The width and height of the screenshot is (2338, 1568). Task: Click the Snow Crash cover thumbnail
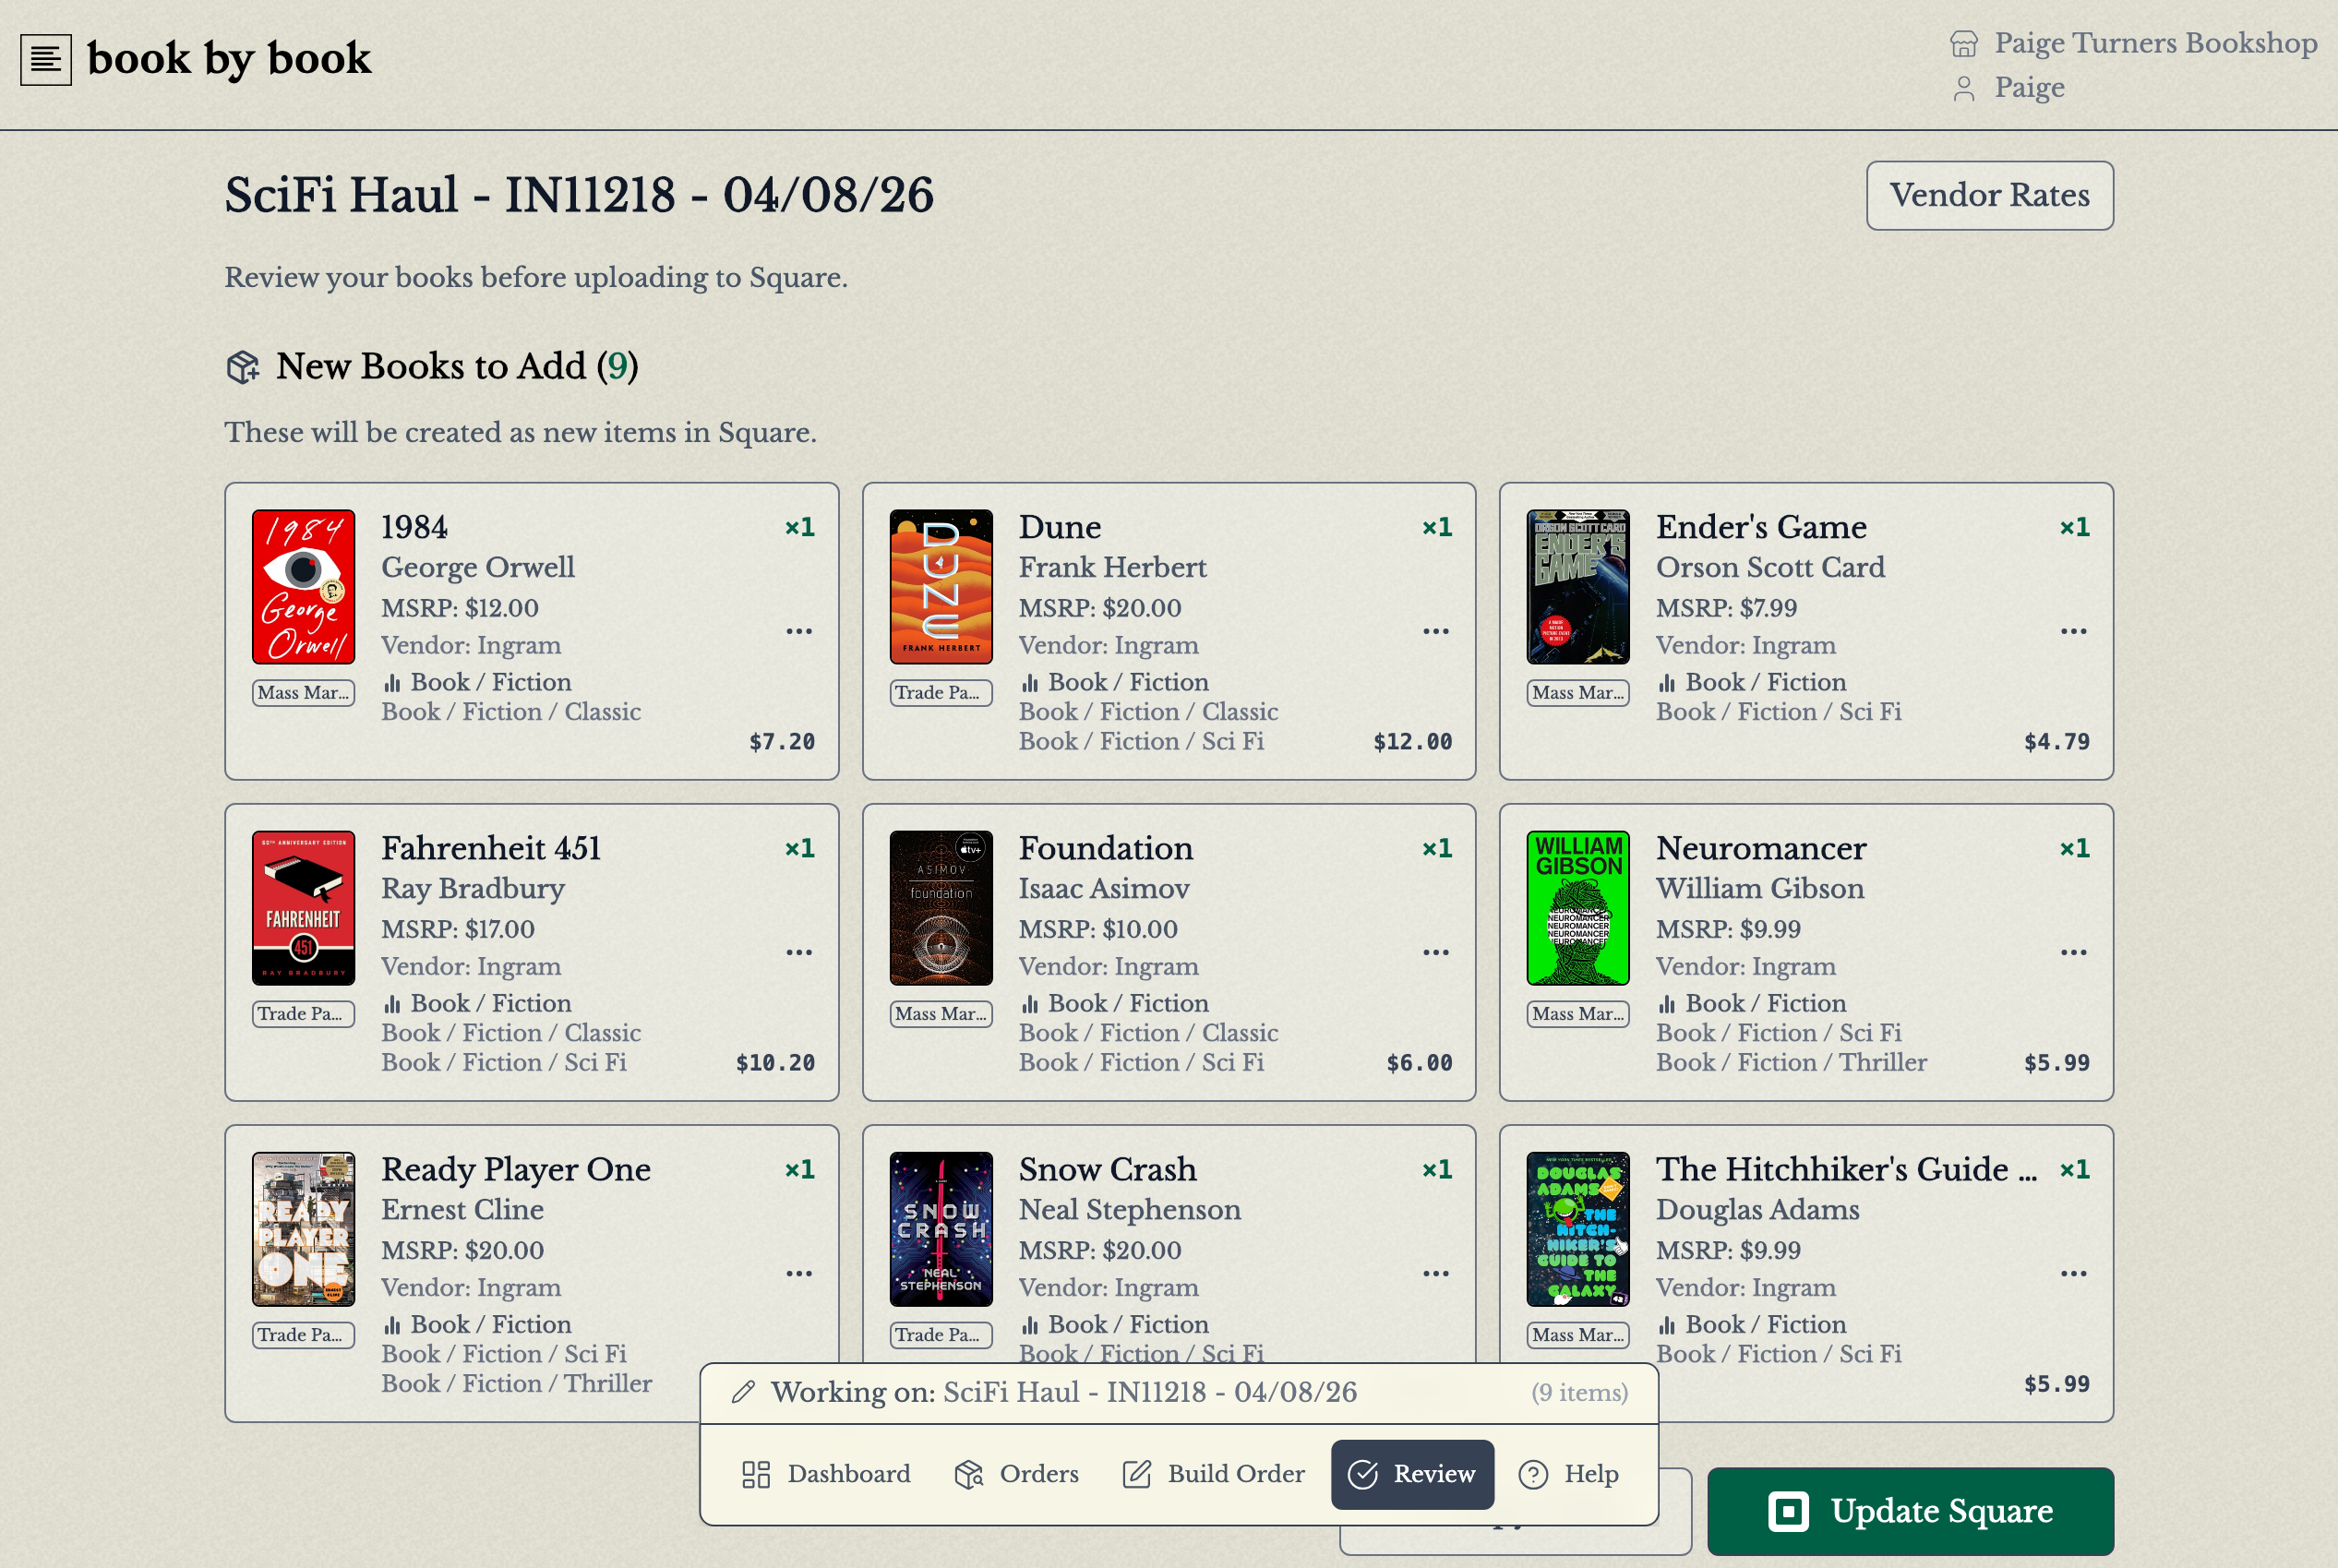pyautogui.click(x=941, y=1229)
